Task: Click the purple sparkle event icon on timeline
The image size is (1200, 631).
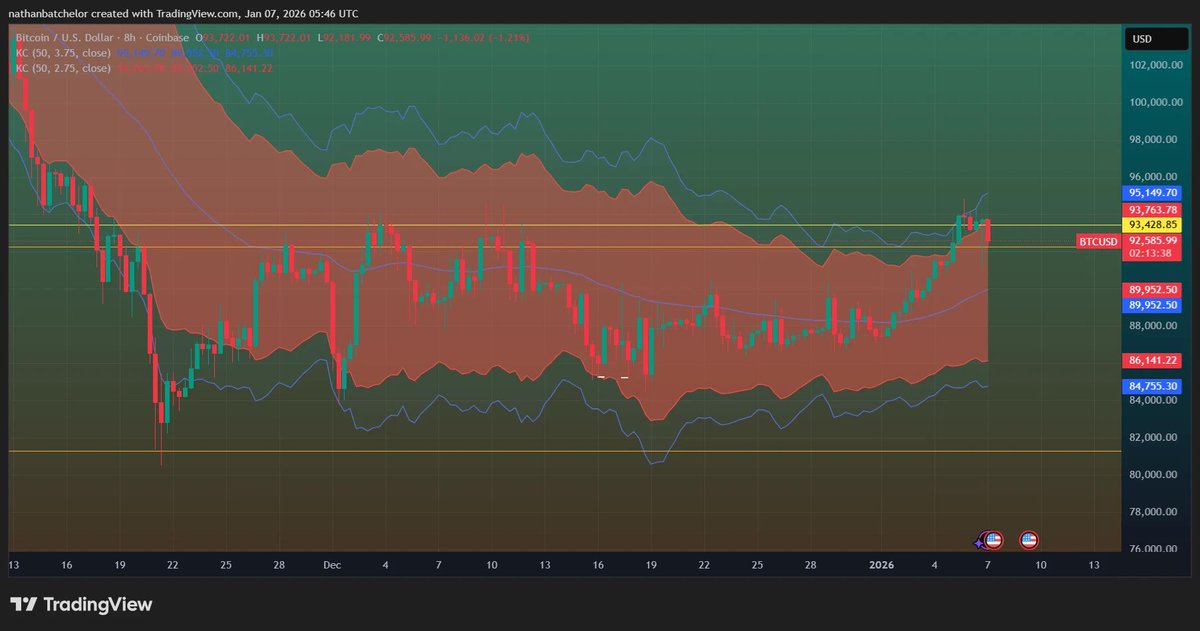Action: point(981,541)
